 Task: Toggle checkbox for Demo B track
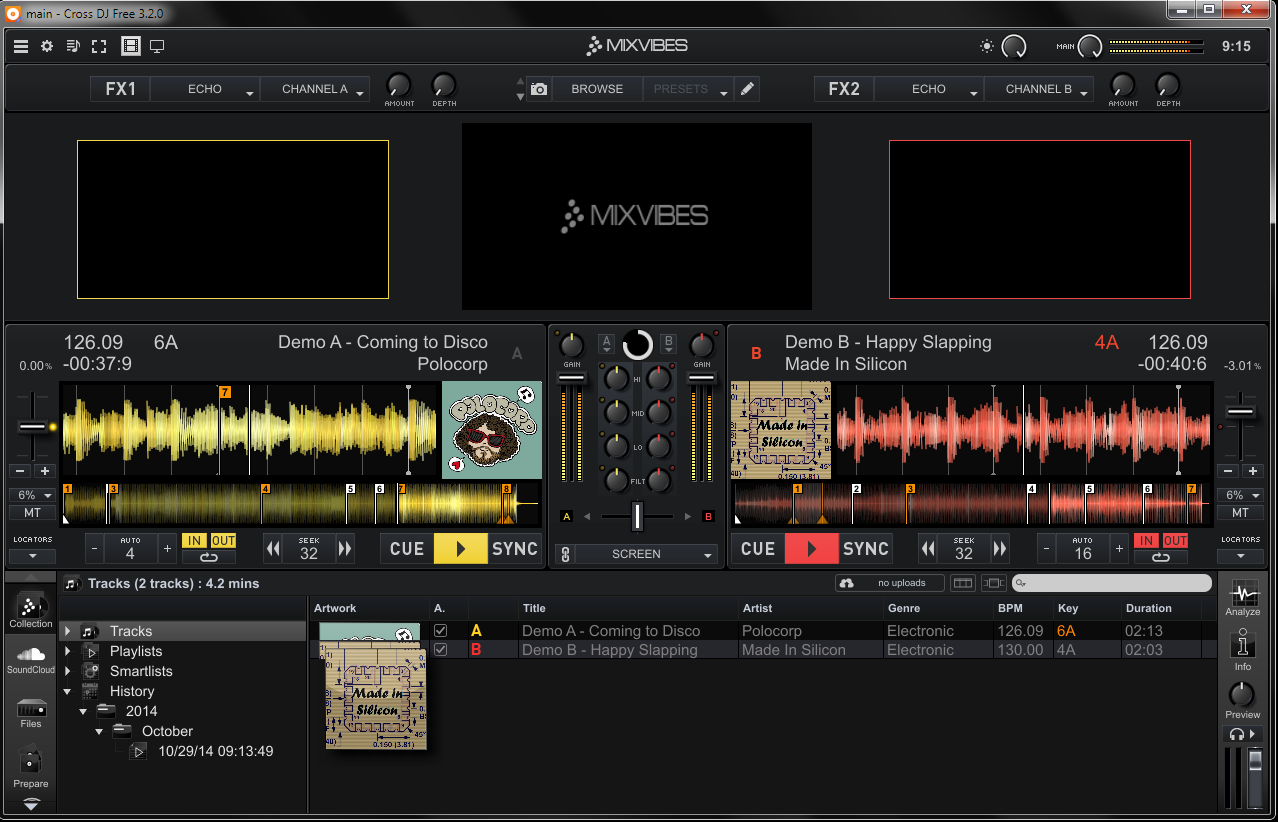click(441, 650)
